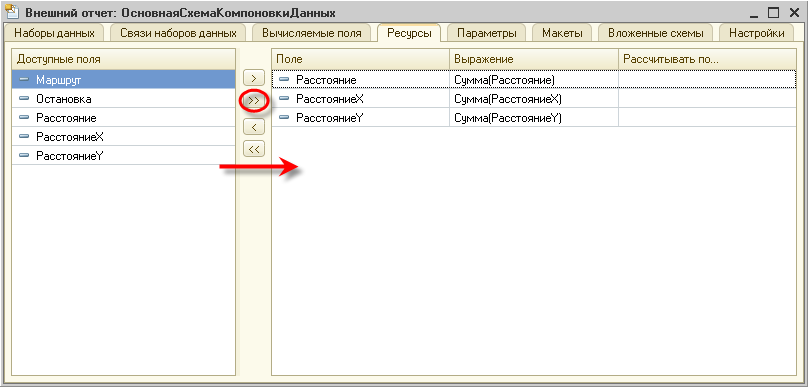Switch to the Вложенные схемы tab
Viewport: 808px width, 387px height.
pos(655,33)
